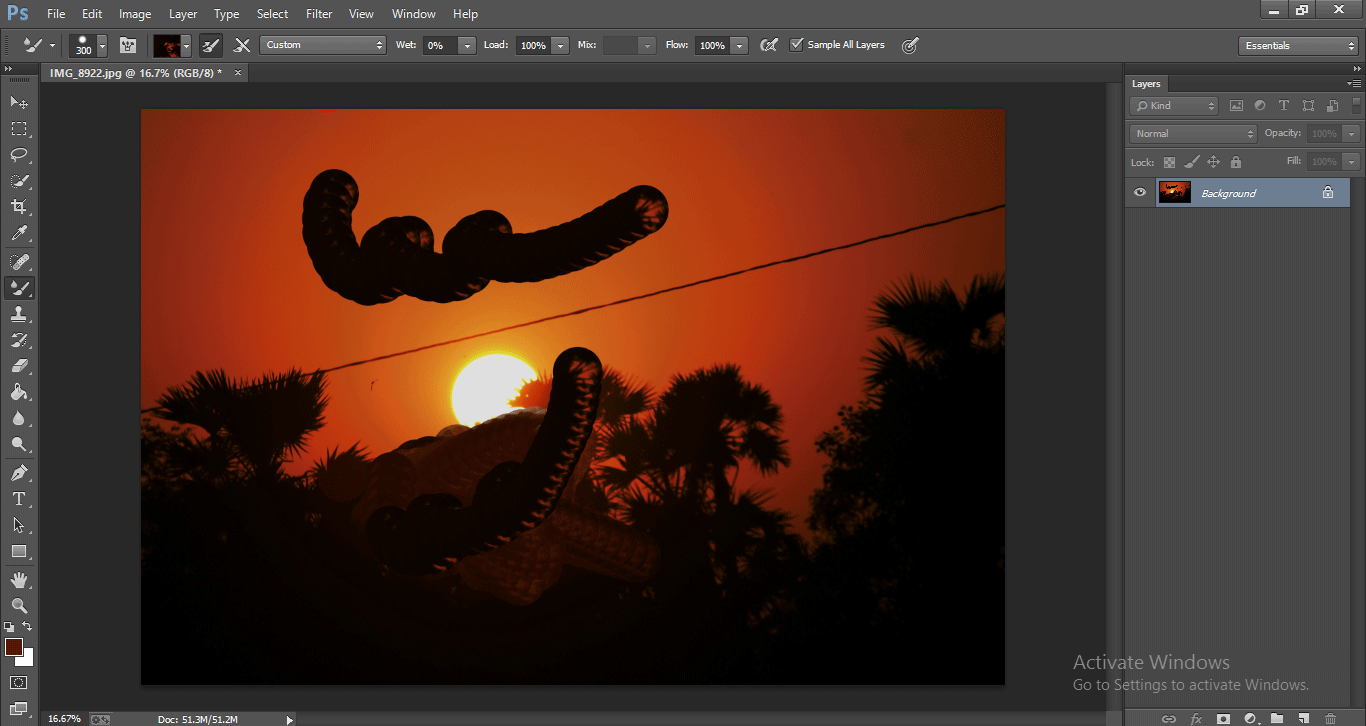Reset default foreground and background colors

(9, 626)
